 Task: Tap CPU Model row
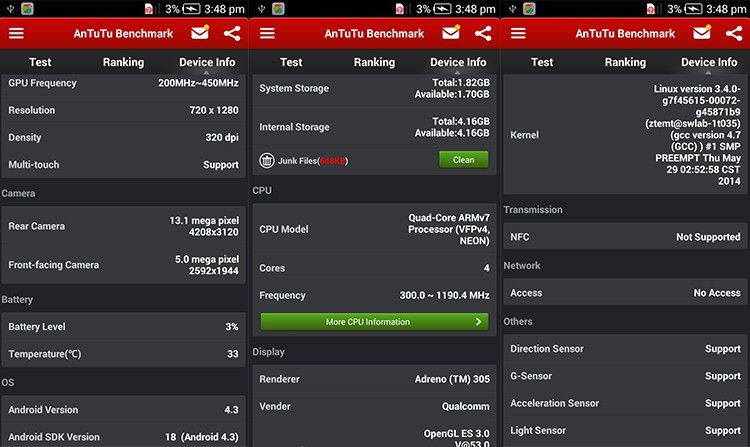pos(375,229)
